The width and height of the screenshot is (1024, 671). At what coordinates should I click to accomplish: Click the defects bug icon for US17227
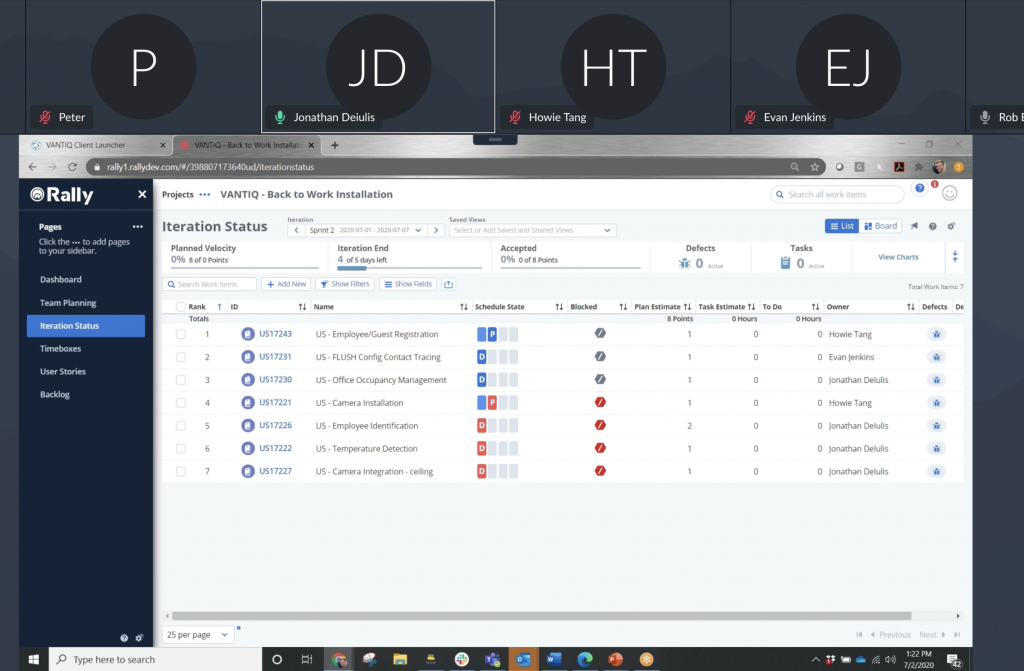coord(936,471)
